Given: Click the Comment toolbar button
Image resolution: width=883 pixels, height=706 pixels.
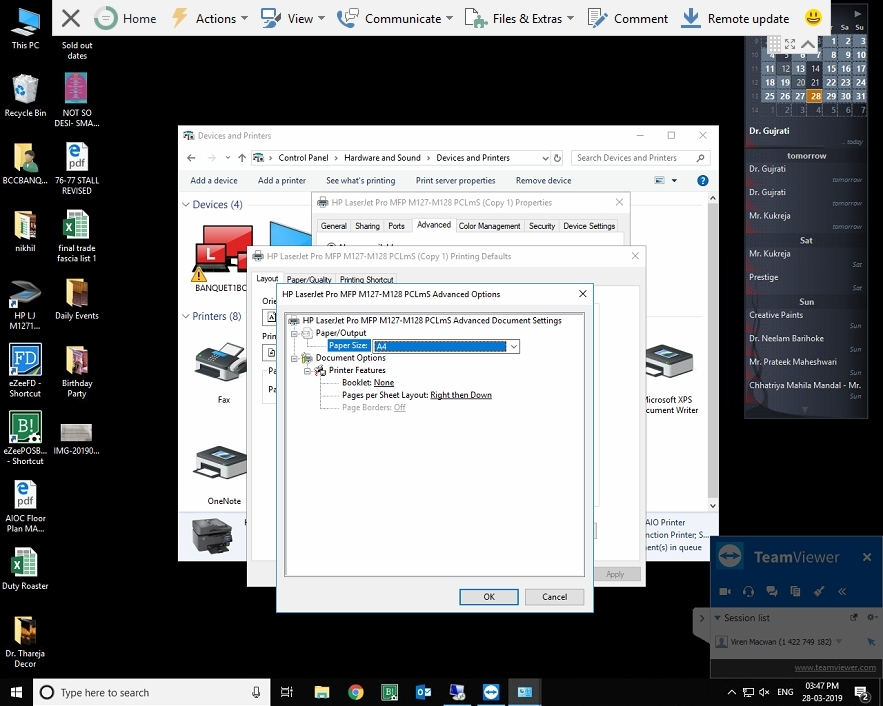Looking at the screenshot, I should (627, 19).
